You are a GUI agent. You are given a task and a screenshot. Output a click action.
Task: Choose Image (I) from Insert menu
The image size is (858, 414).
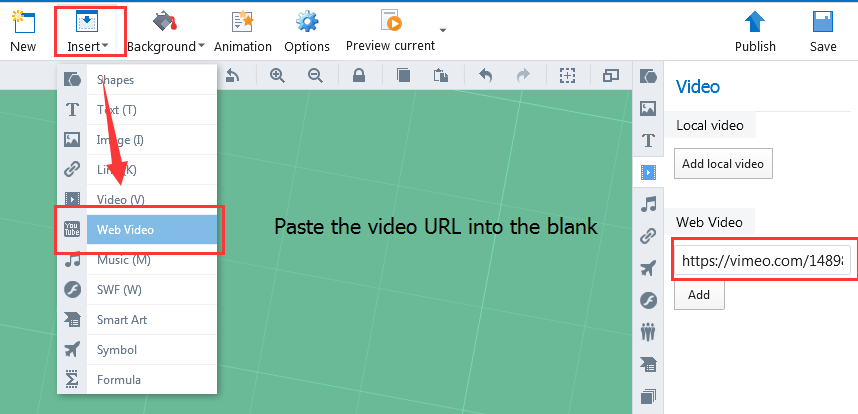click(x=137, y=140)
